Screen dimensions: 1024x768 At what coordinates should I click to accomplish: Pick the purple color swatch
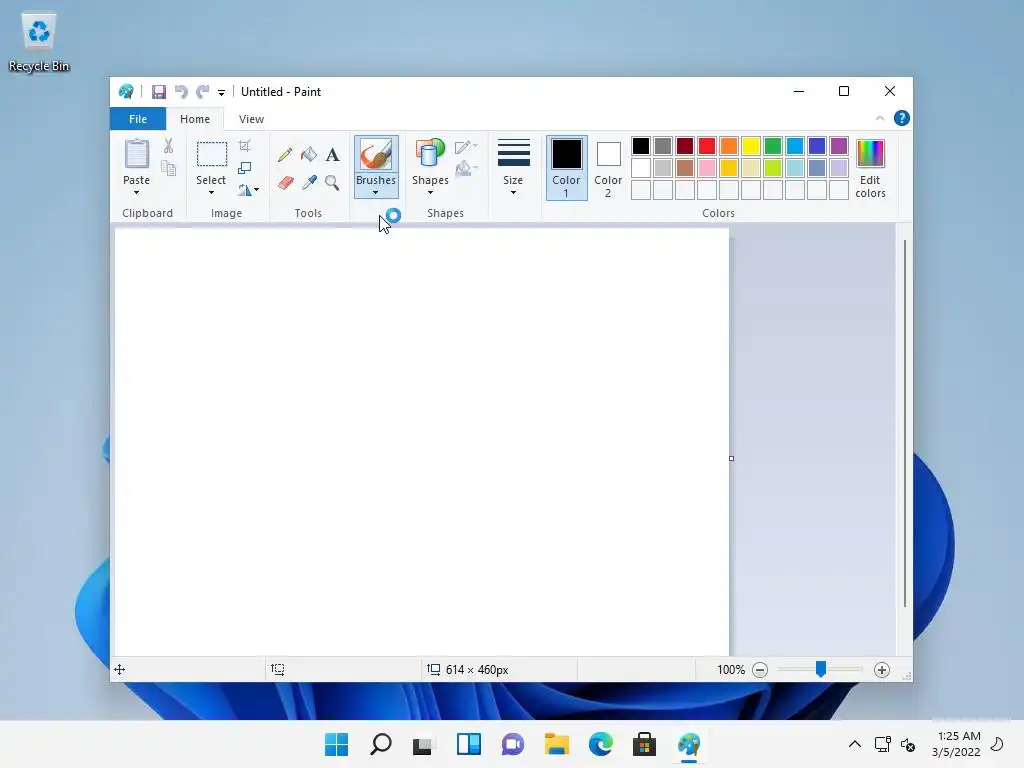(x=839, y=146)
